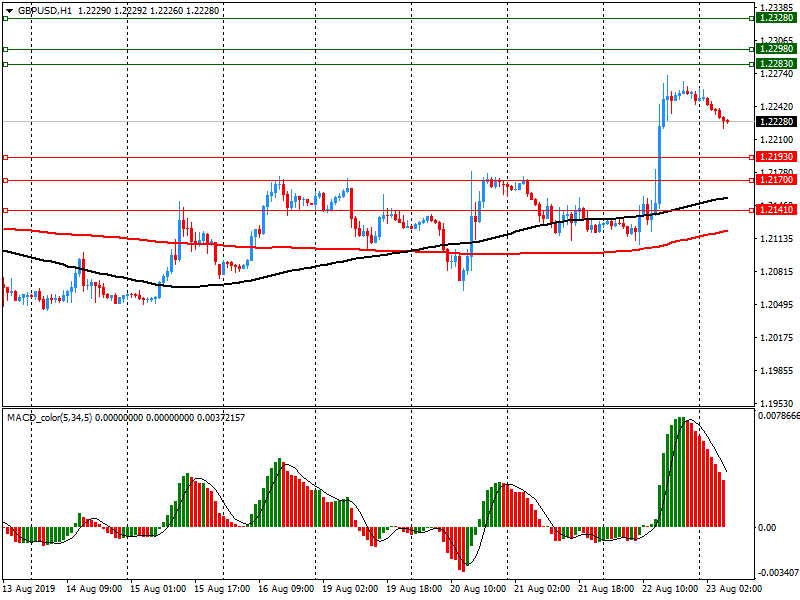Click the 1.22740 price scale value
800x600 pixels.
pyautogui.click(x=777, y=74)
